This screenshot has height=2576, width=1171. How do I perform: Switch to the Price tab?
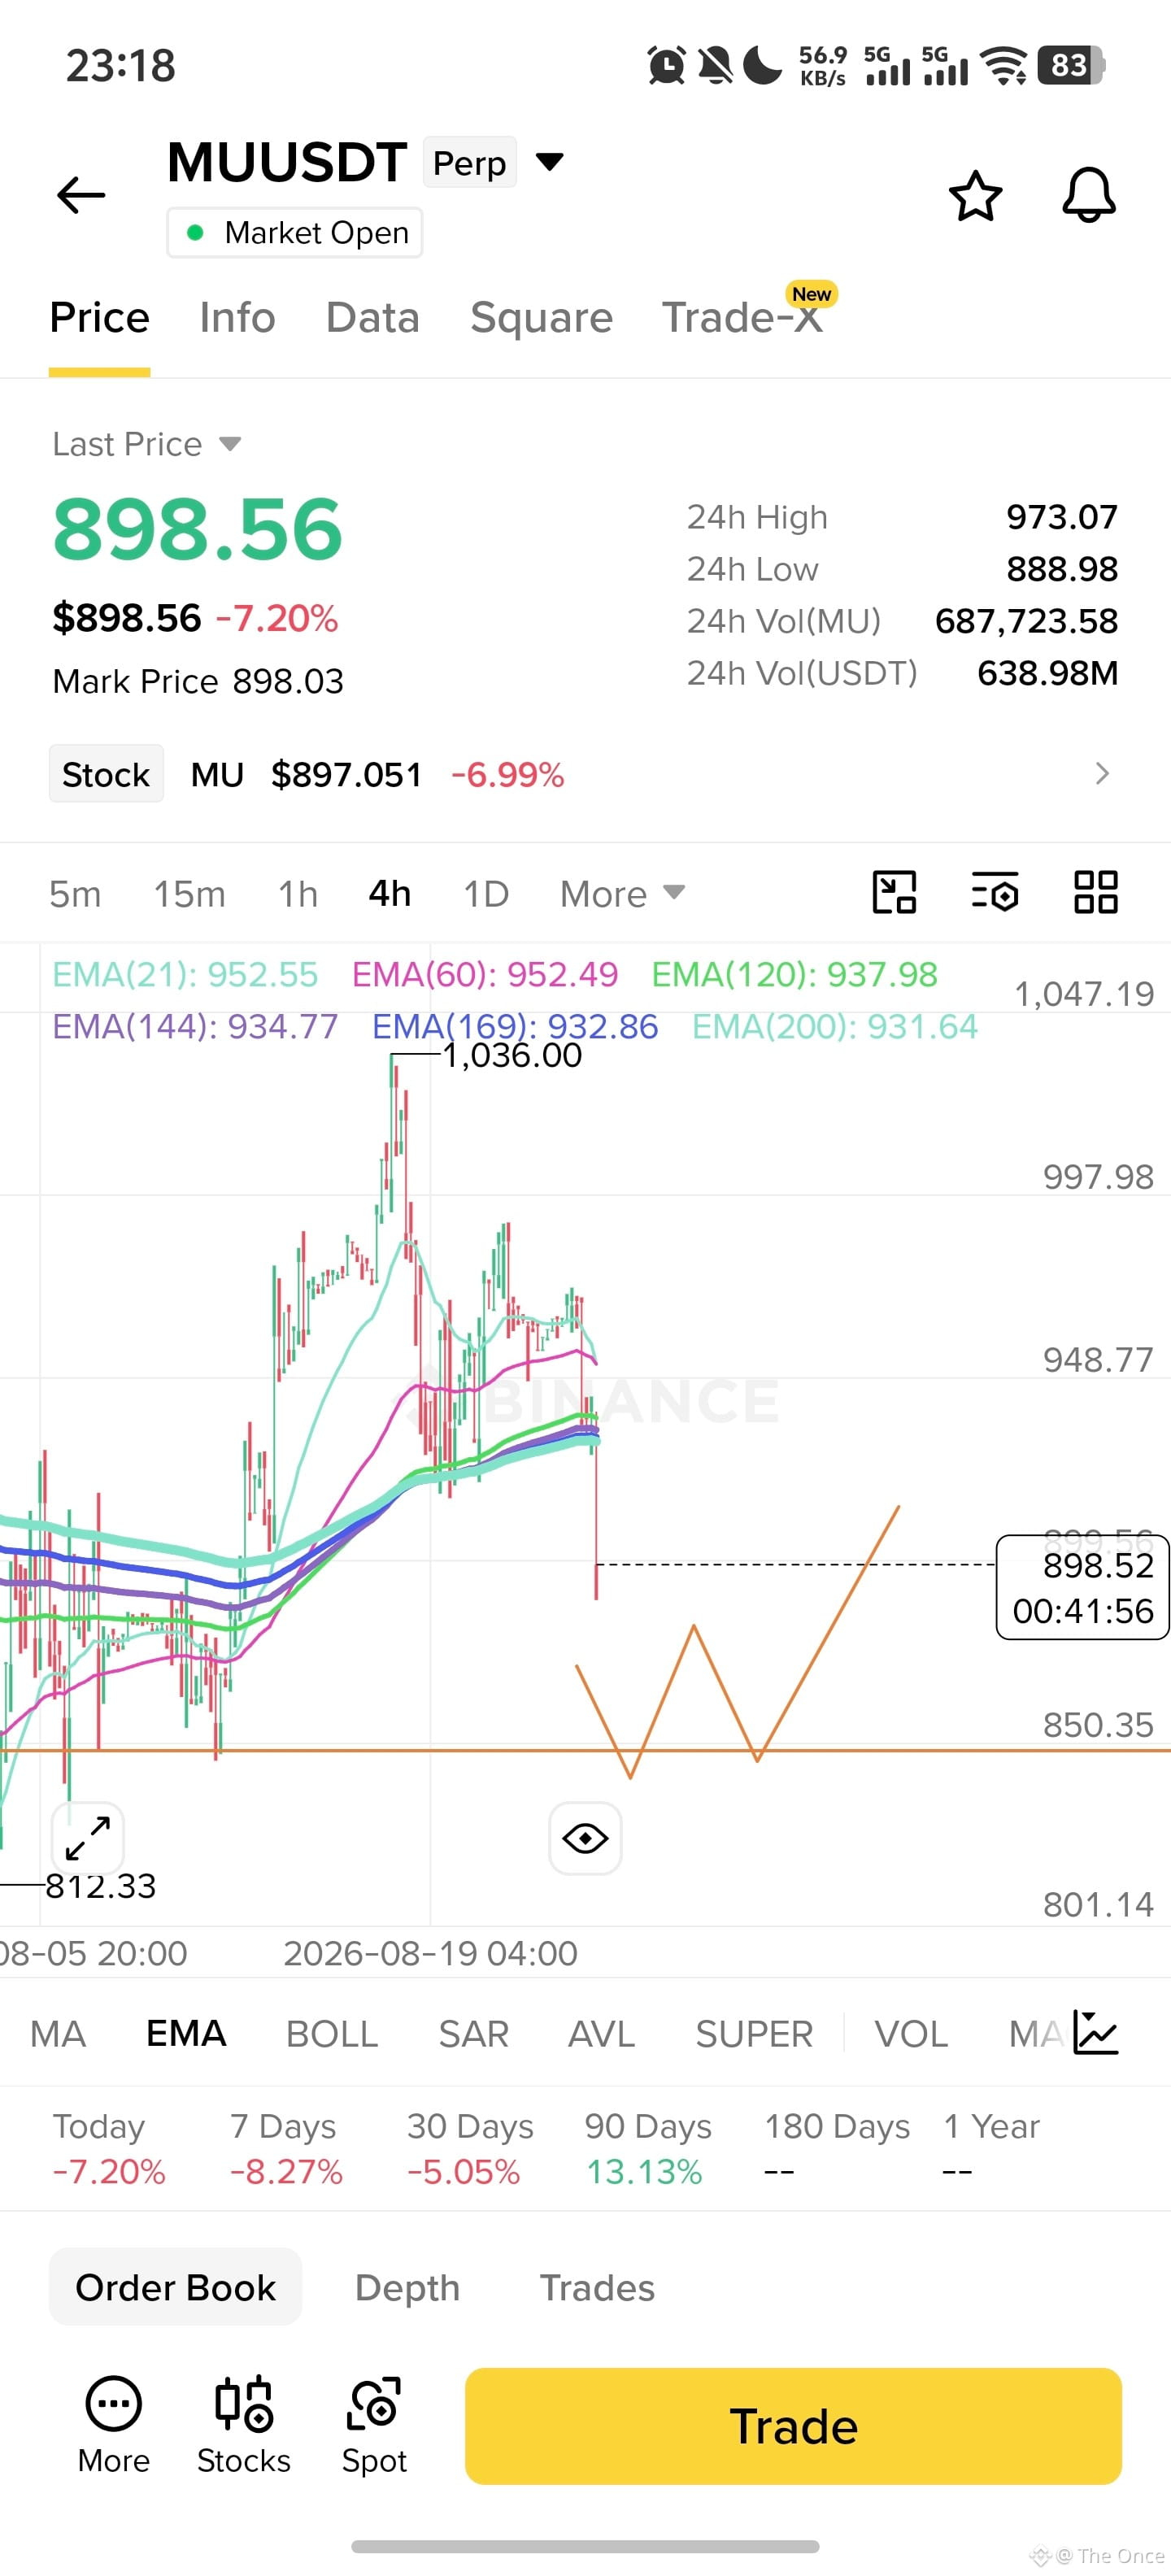99,318
